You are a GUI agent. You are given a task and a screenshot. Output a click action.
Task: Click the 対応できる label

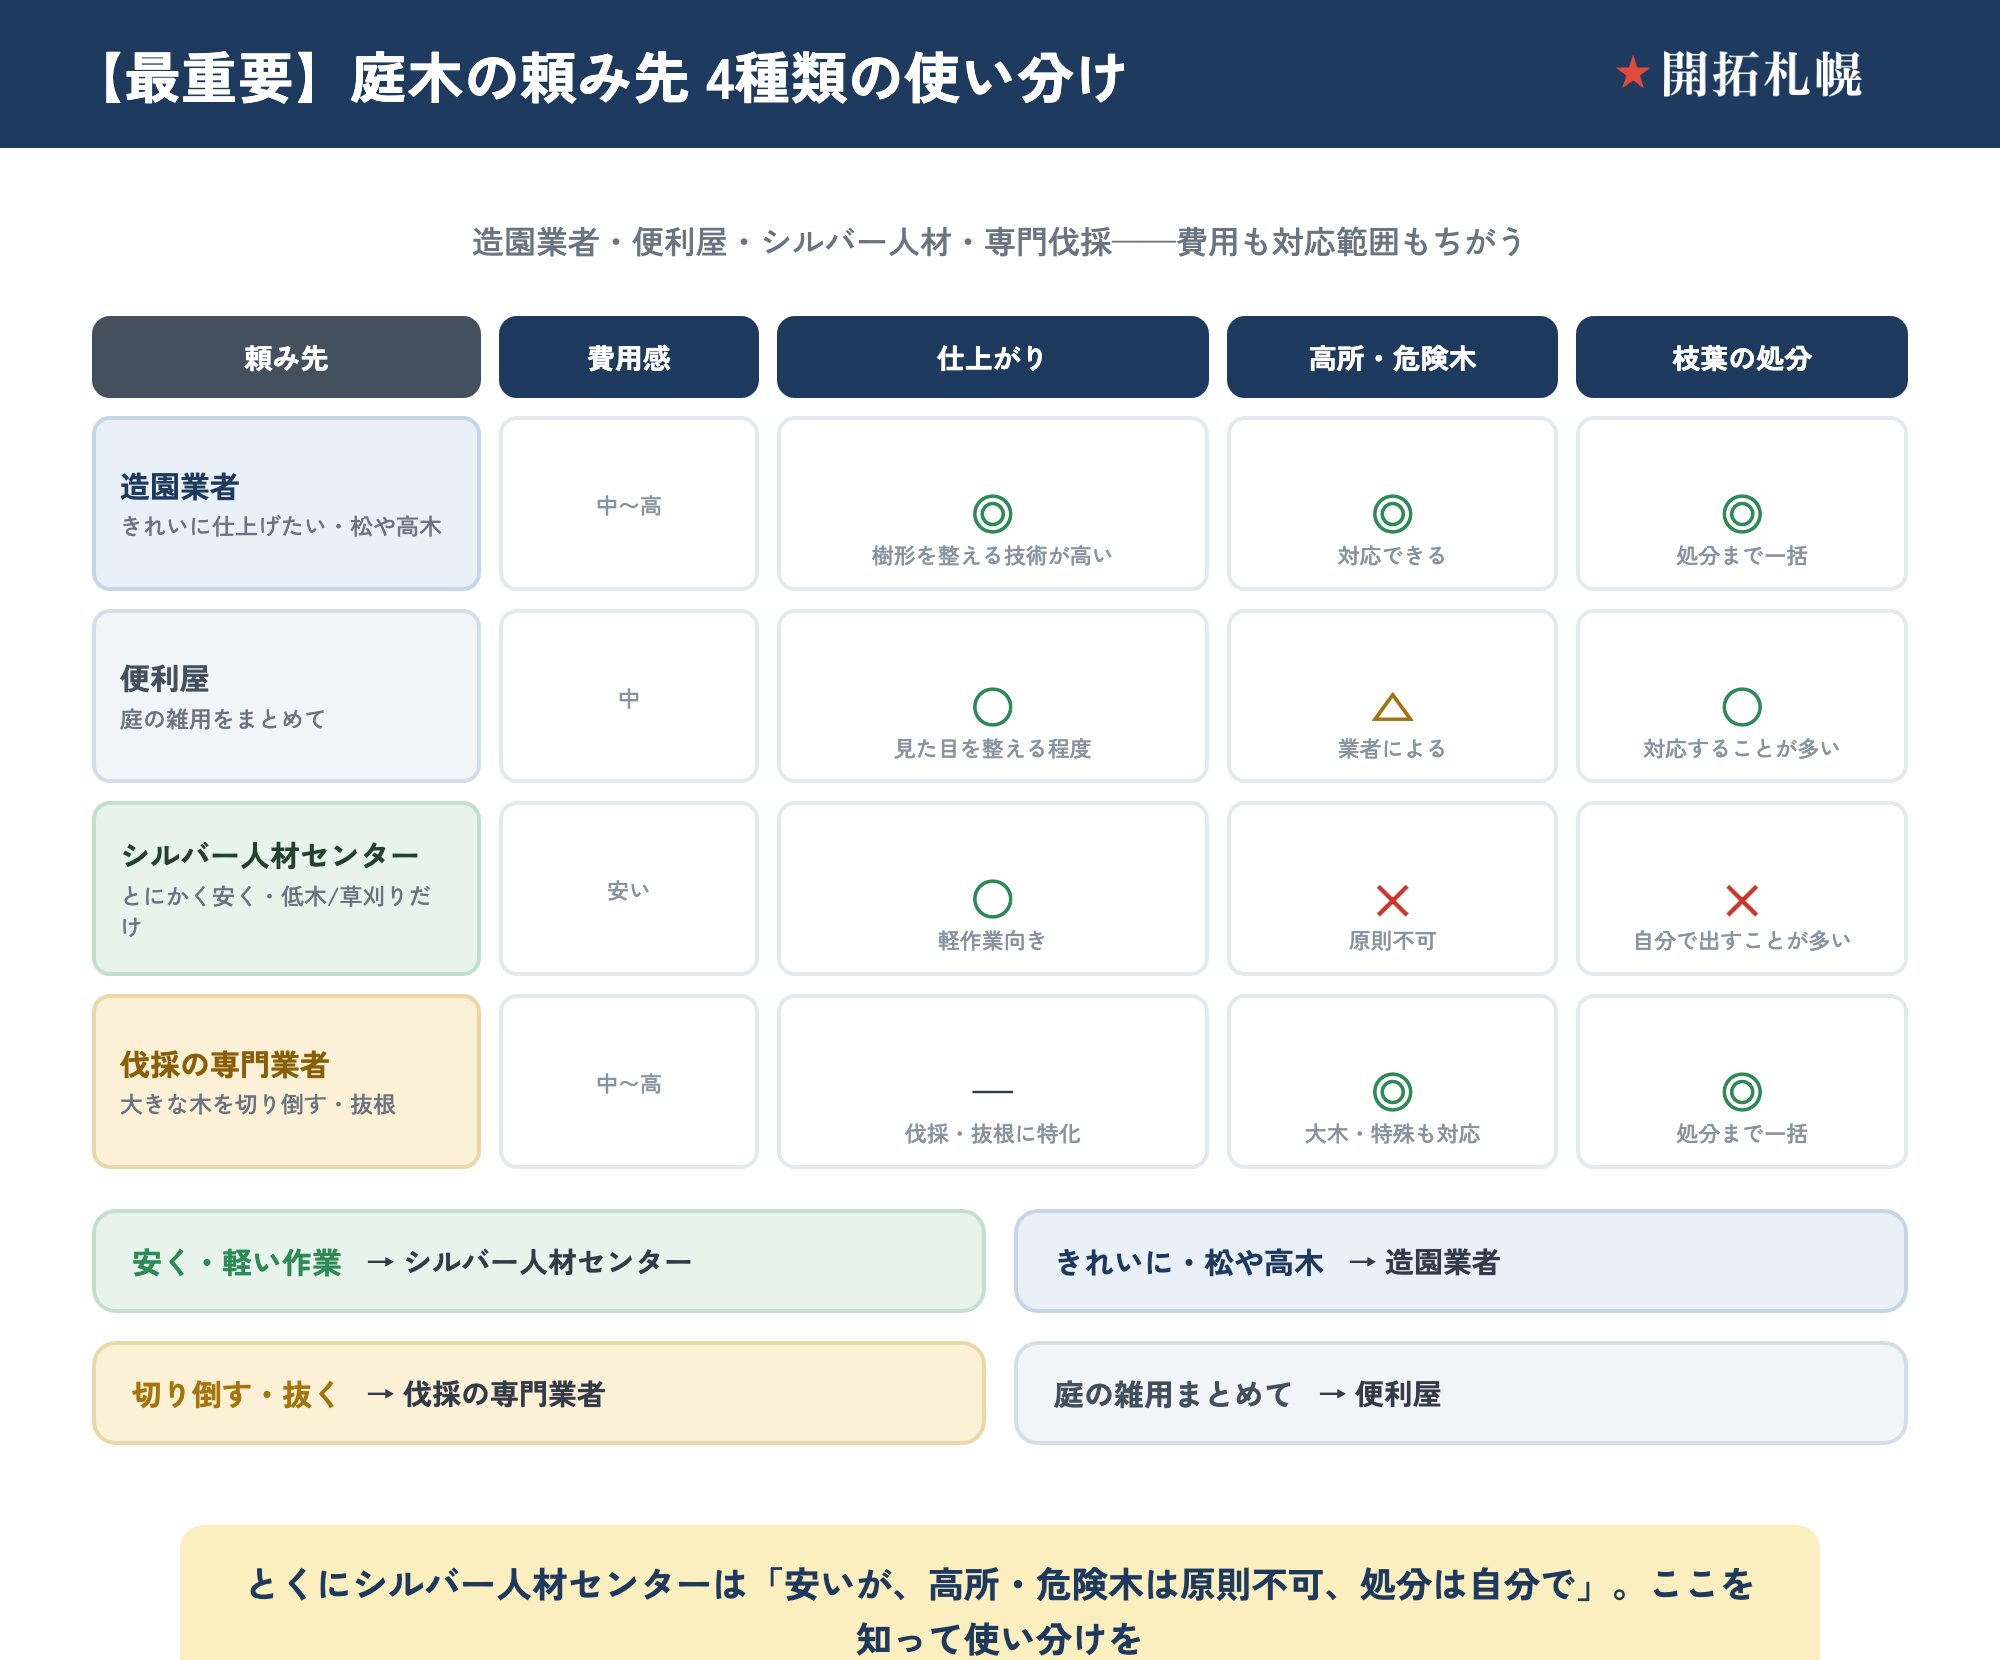coord(1392,556)
